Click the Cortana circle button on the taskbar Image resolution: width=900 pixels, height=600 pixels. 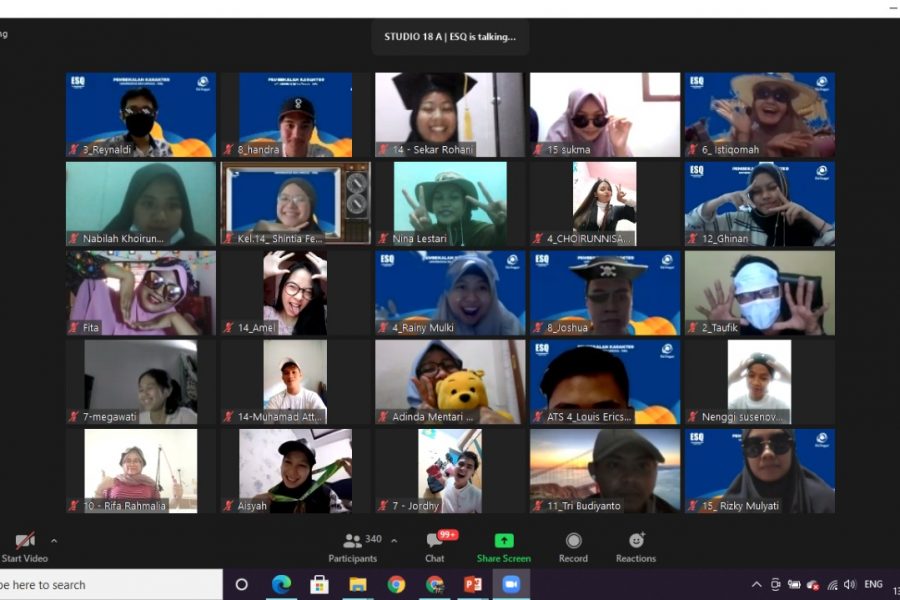(x=241, y=585)
